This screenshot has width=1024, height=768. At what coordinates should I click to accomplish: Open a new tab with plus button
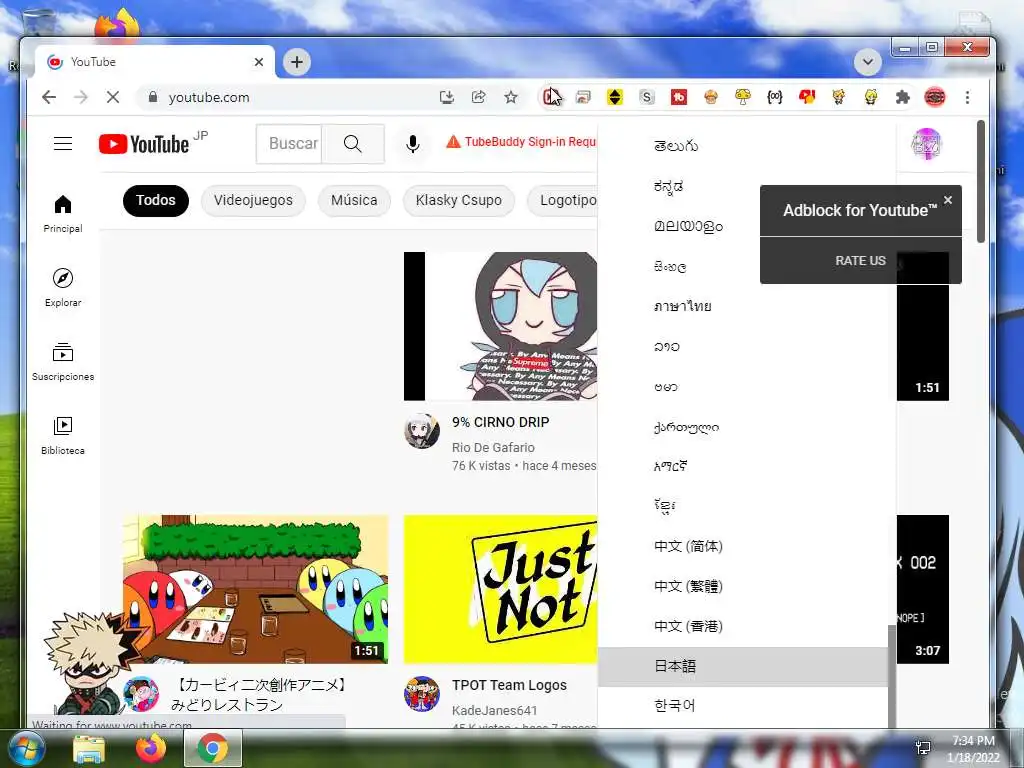coord(296,62)
